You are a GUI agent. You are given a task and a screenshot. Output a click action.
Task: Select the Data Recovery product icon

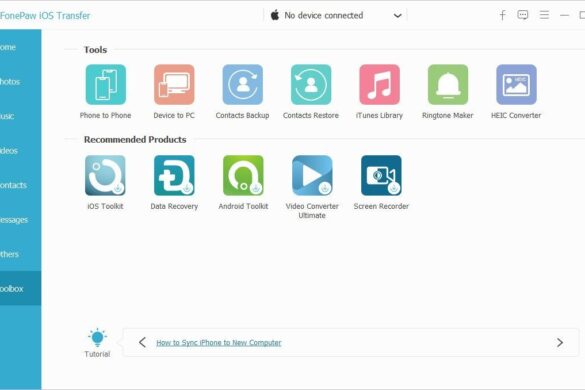point(174,175)
